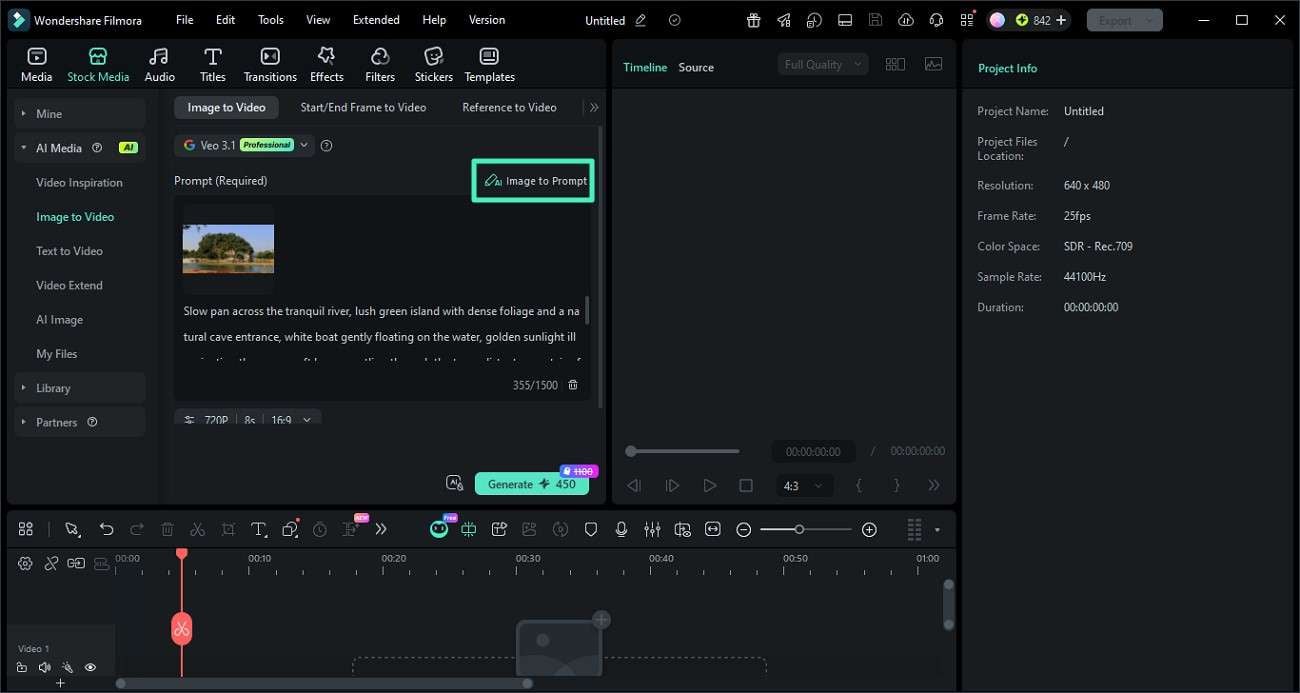Open the audio mixer icon
This screenshot has height=693, width=1300.
pos(652,529)
